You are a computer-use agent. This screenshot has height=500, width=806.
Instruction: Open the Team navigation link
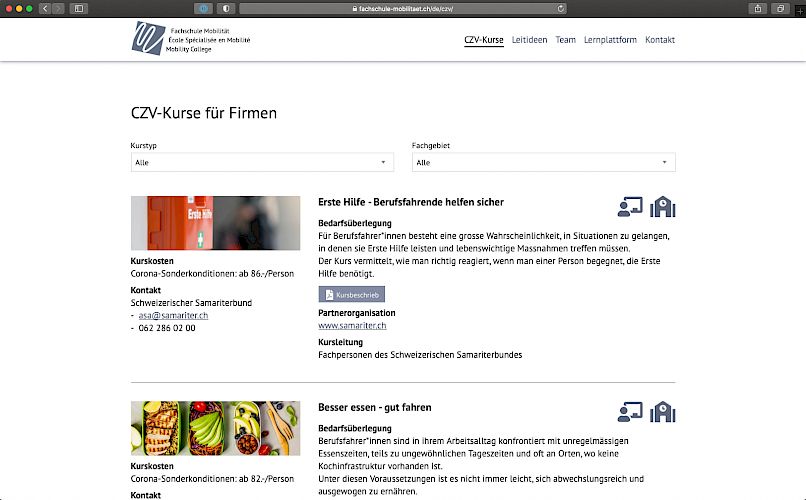[565, 40]
